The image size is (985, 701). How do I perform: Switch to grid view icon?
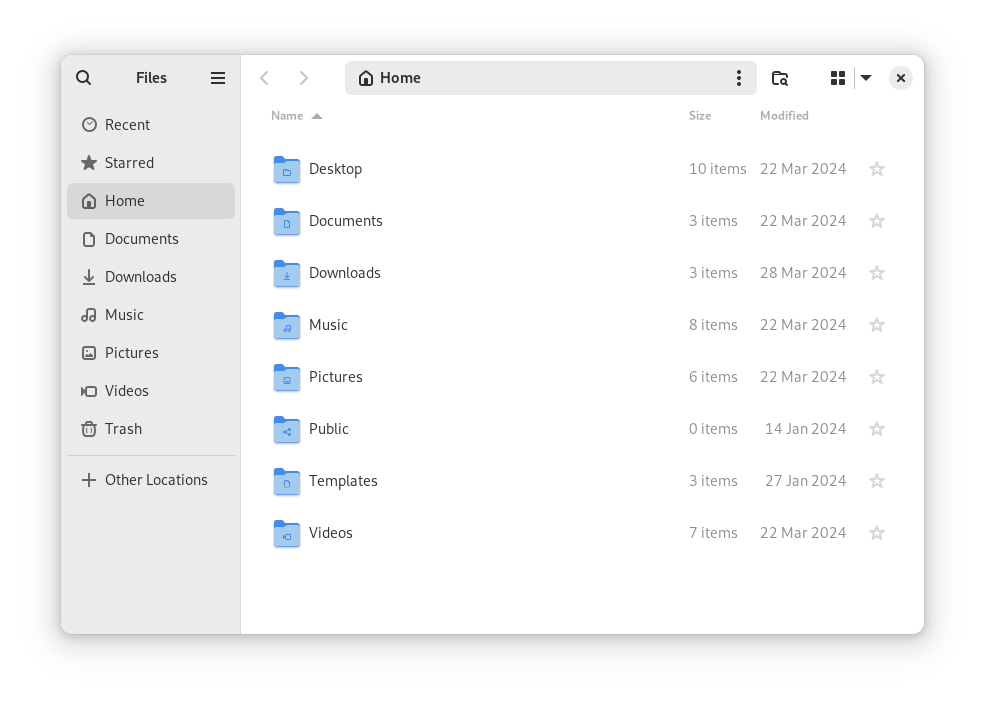click(838, 78)
